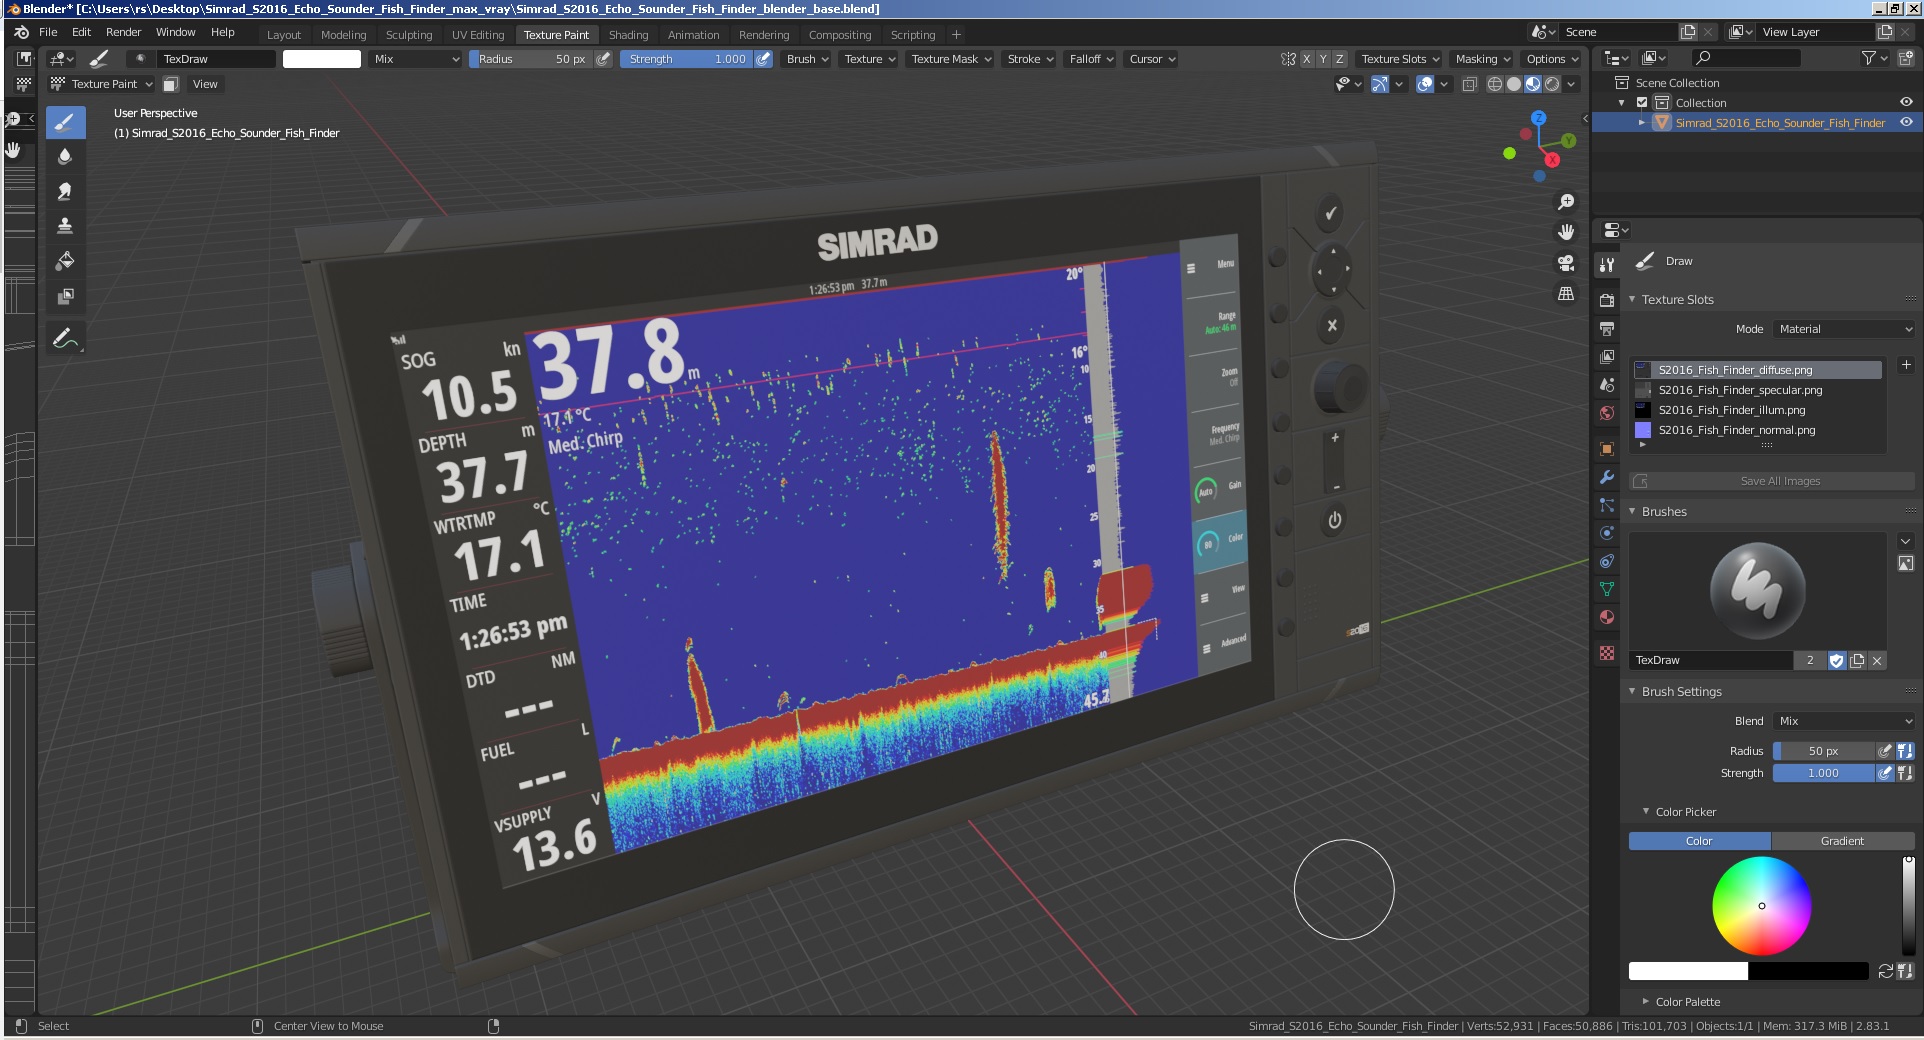Select the Annotate tool

click(65, 339)
